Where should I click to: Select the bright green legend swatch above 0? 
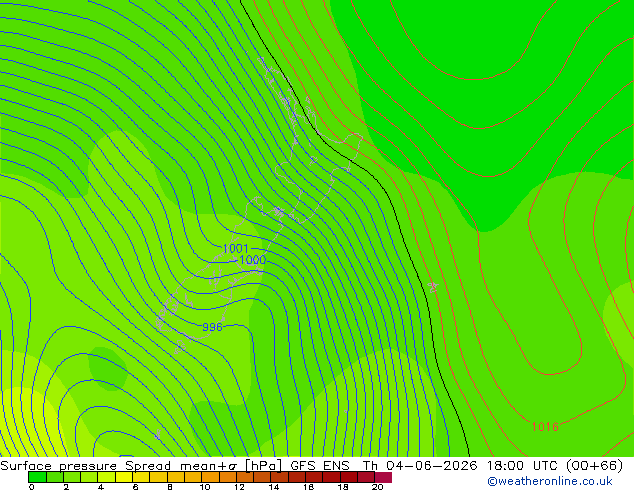coord(37,477)
